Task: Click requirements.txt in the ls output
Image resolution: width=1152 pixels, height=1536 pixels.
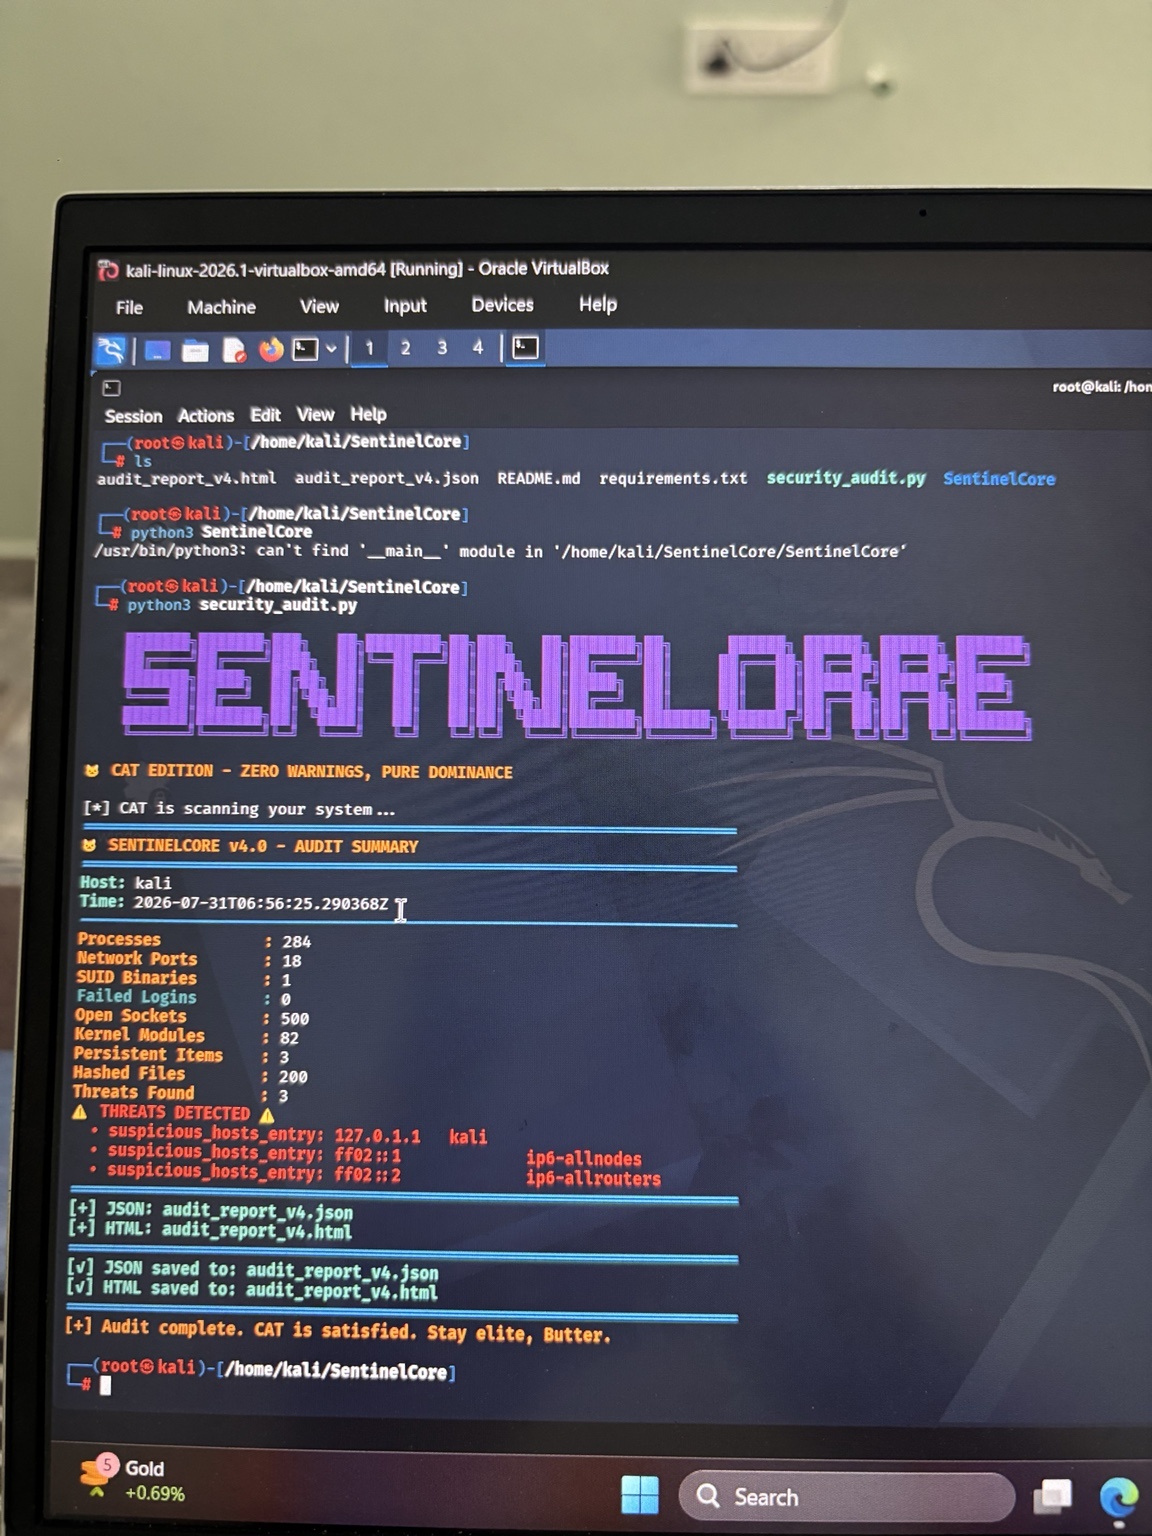Action: click(x=673, y=478)
